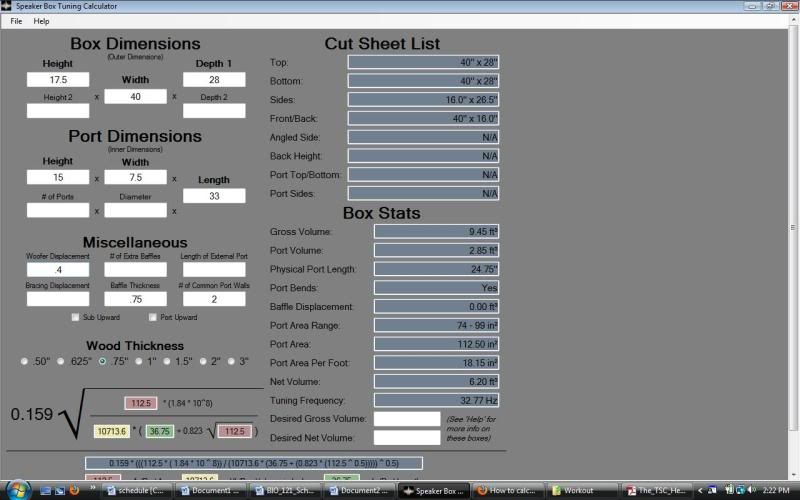Open the Help menu
Image resolution: width=800 pixels, height=500 pixels.
(x=41, y=21)
